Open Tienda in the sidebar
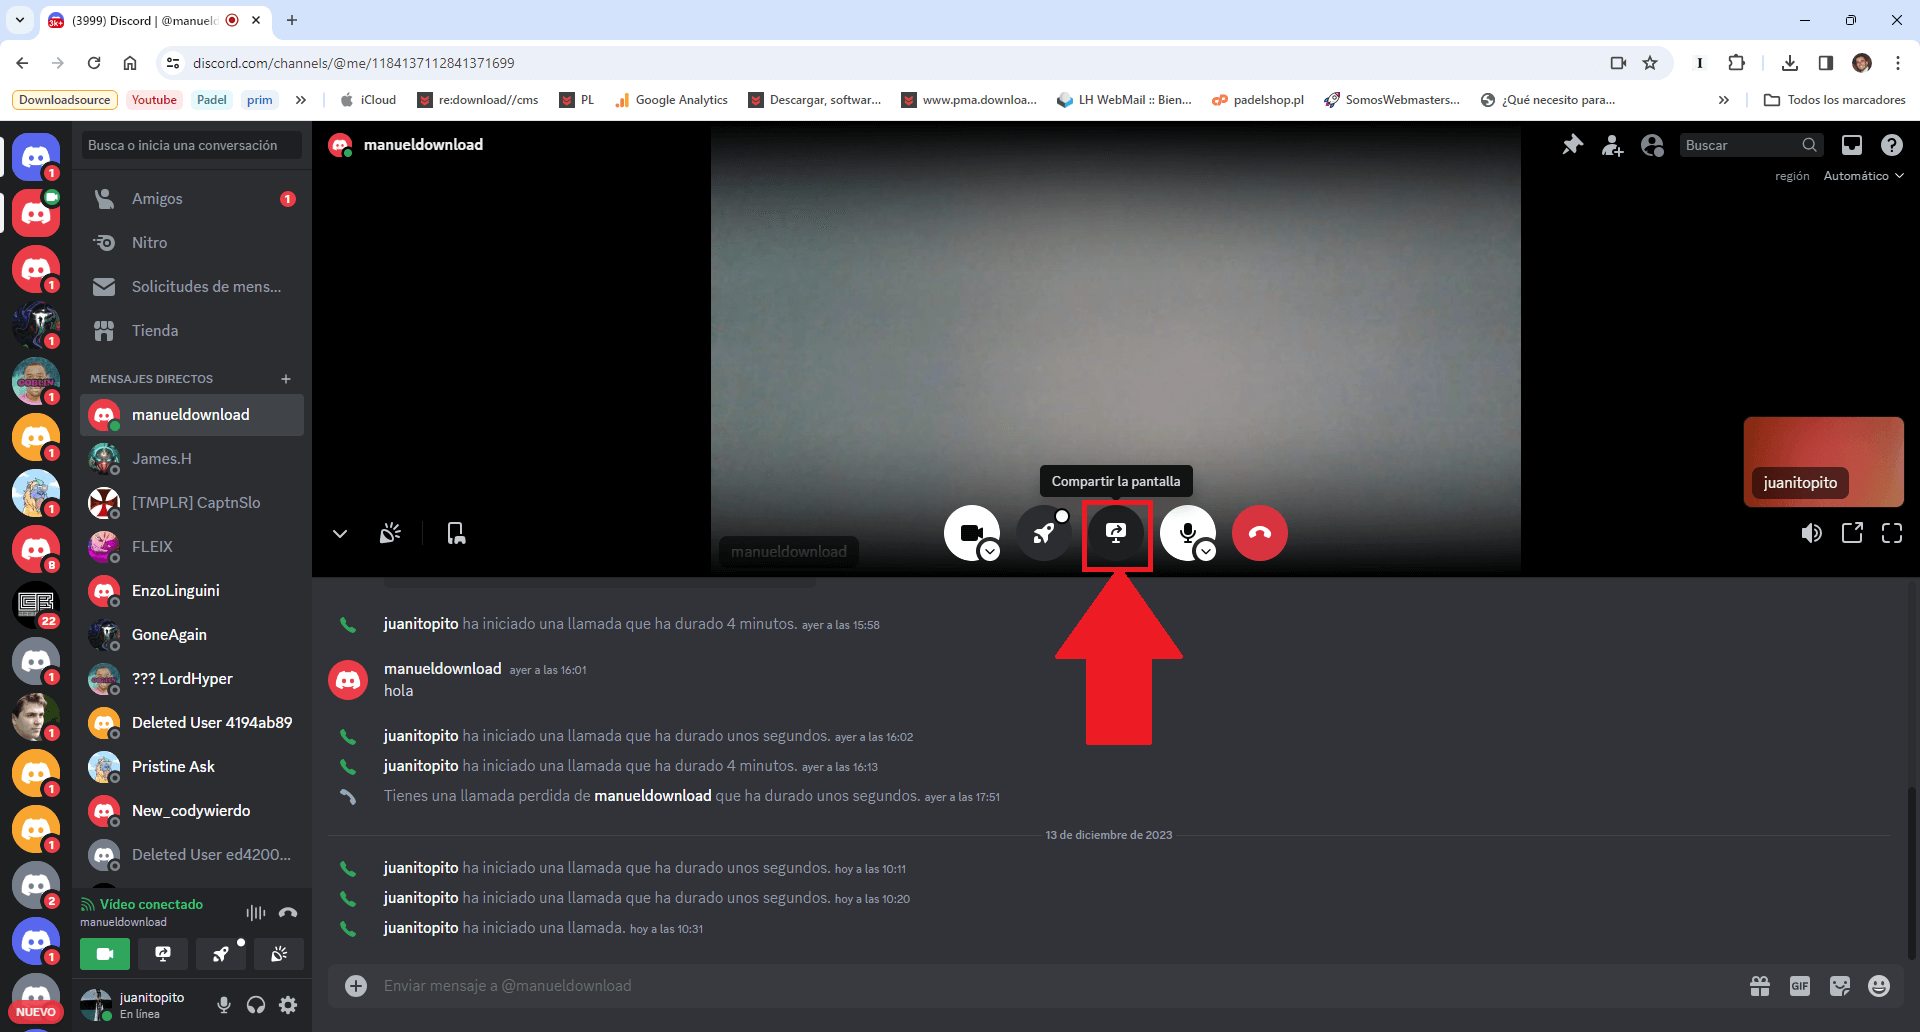 192,331
